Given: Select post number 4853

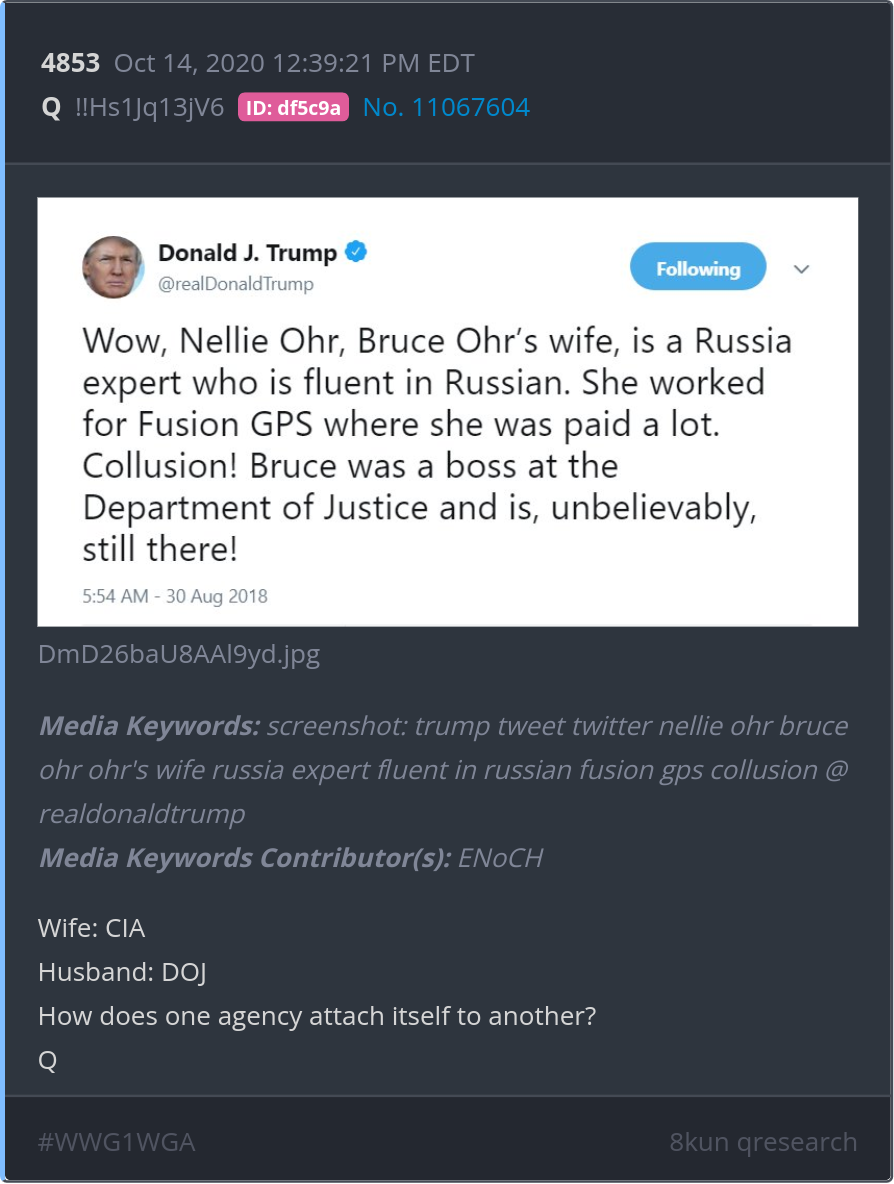Looking at the screenshot, I should 70,64.
